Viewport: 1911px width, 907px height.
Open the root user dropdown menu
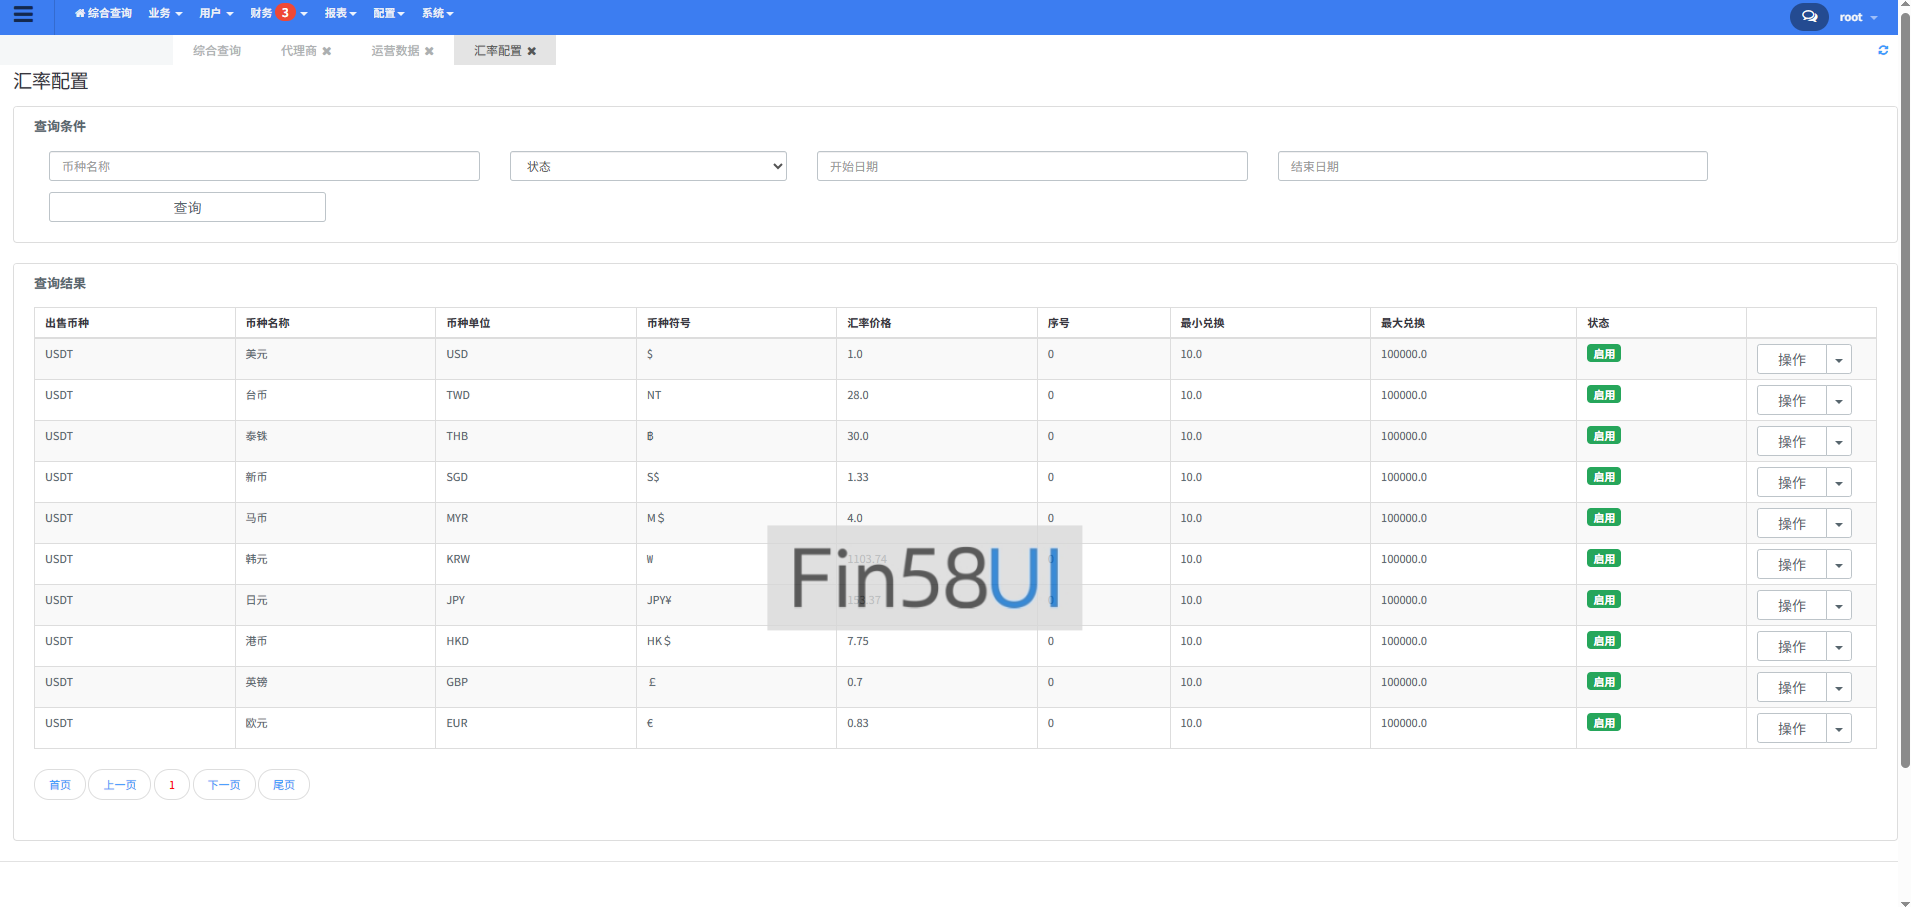1857,17
